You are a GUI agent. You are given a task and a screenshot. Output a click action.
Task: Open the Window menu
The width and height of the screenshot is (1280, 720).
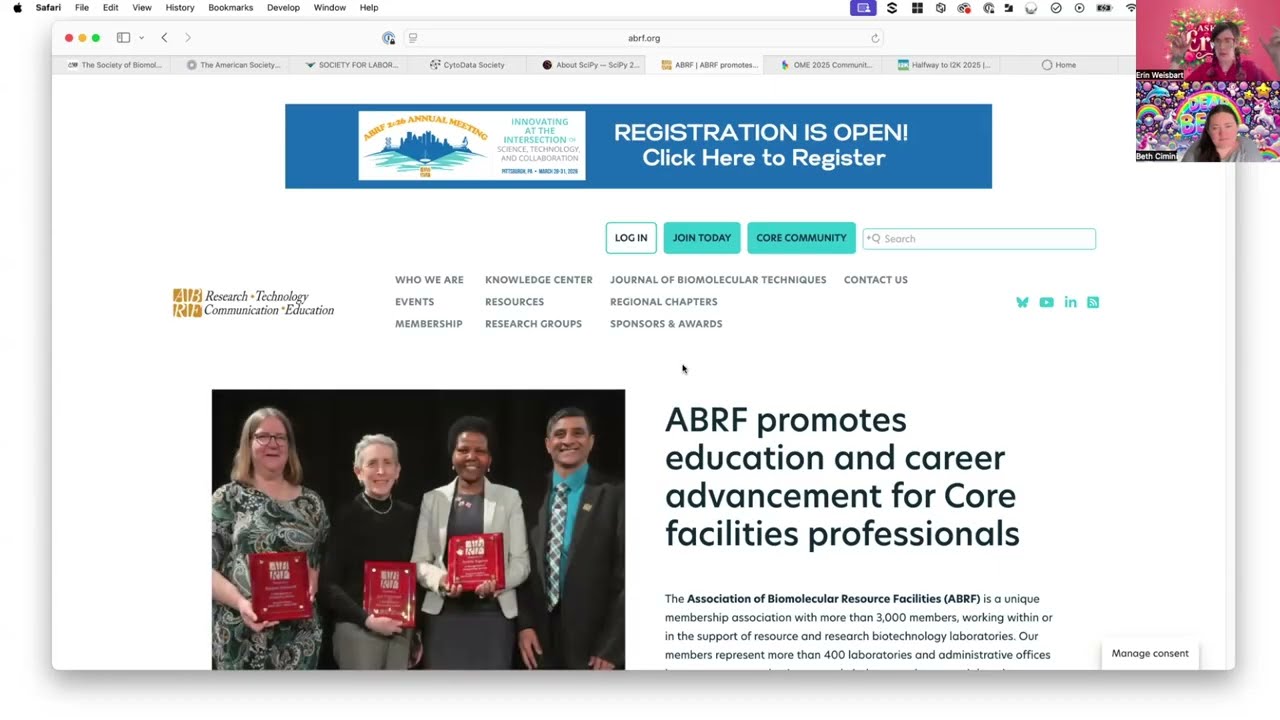329,8
